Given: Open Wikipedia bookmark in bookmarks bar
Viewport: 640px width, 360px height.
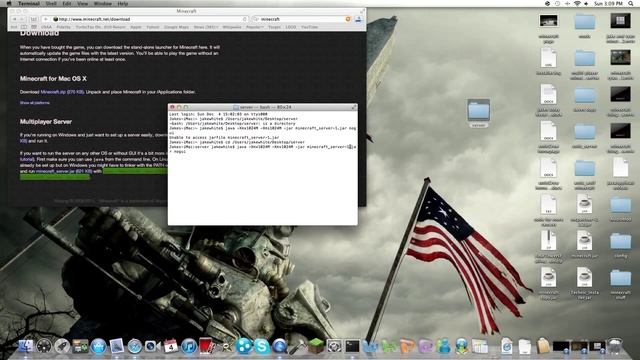Looking at the screenshot, I should [x=232, y=27].
